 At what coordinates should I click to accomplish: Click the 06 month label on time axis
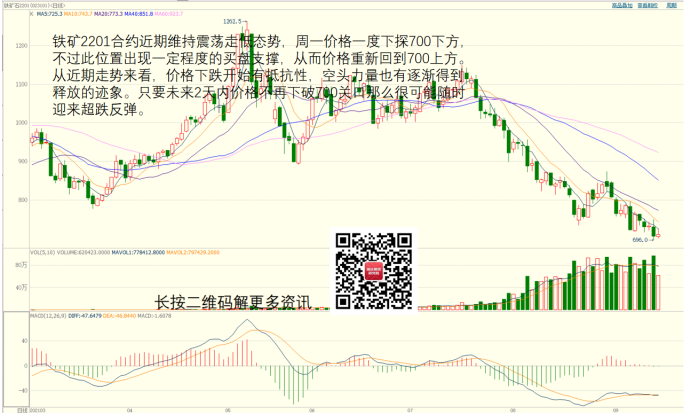tap(311, 409)
